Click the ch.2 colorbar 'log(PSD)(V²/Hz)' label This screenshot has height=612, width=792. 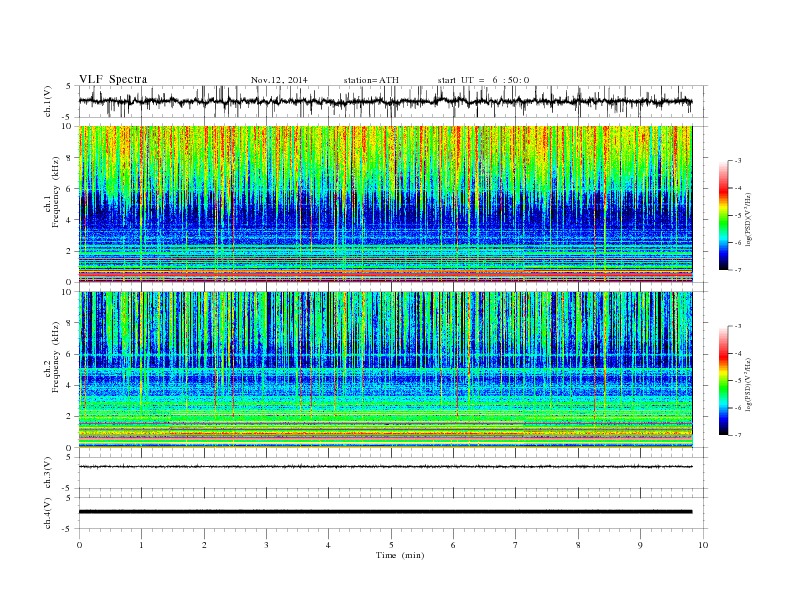749,384
